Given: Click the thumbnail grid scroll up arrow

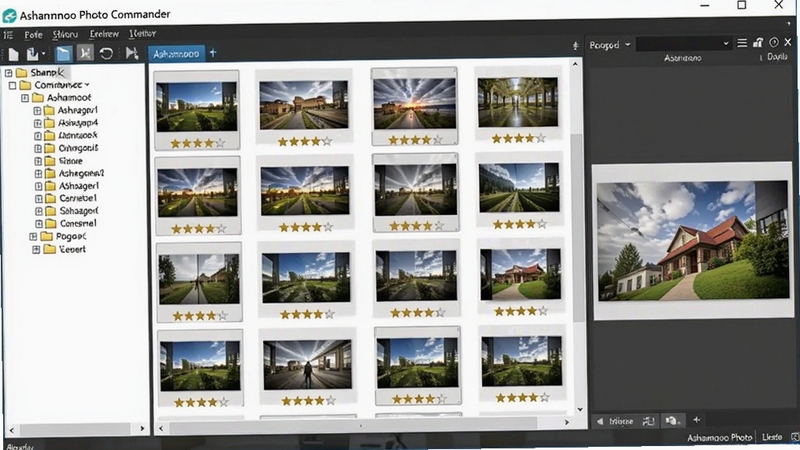Looking at the screenshot, I should coord(576,64).
